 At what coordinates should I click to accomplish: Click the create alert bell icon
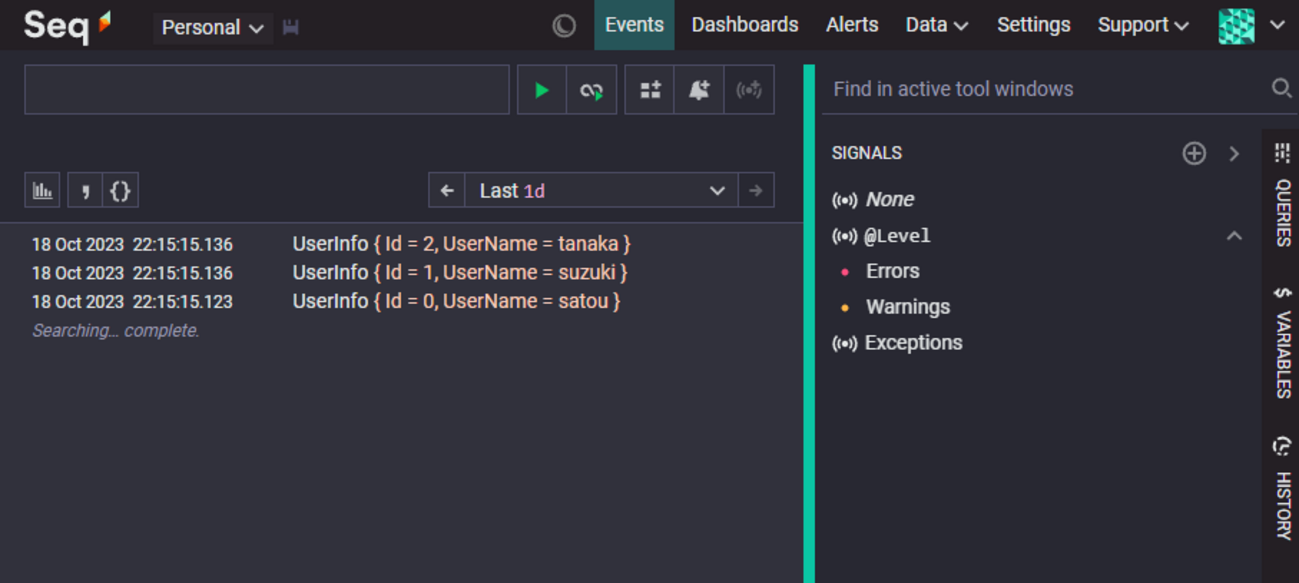699,90
